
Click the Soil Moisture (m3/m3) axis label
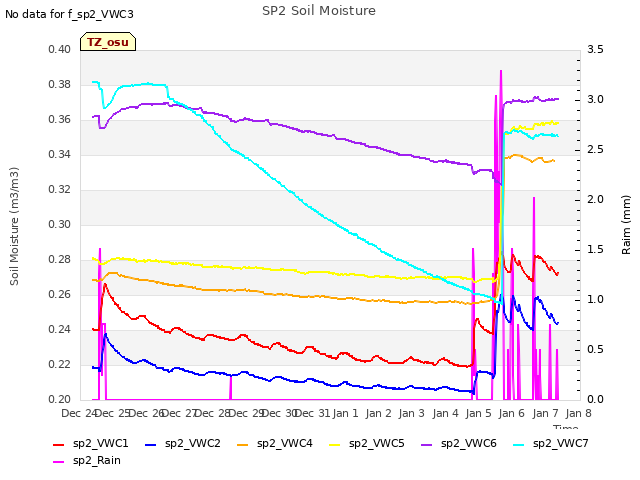[x=14, y=226]
